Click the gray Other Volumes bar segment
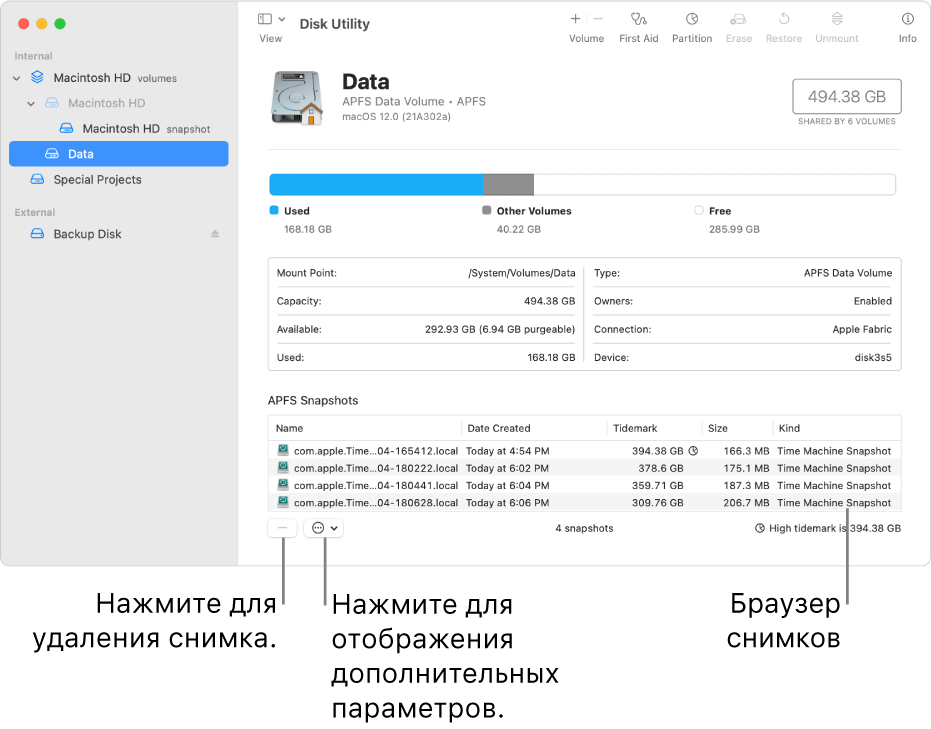 508,185
